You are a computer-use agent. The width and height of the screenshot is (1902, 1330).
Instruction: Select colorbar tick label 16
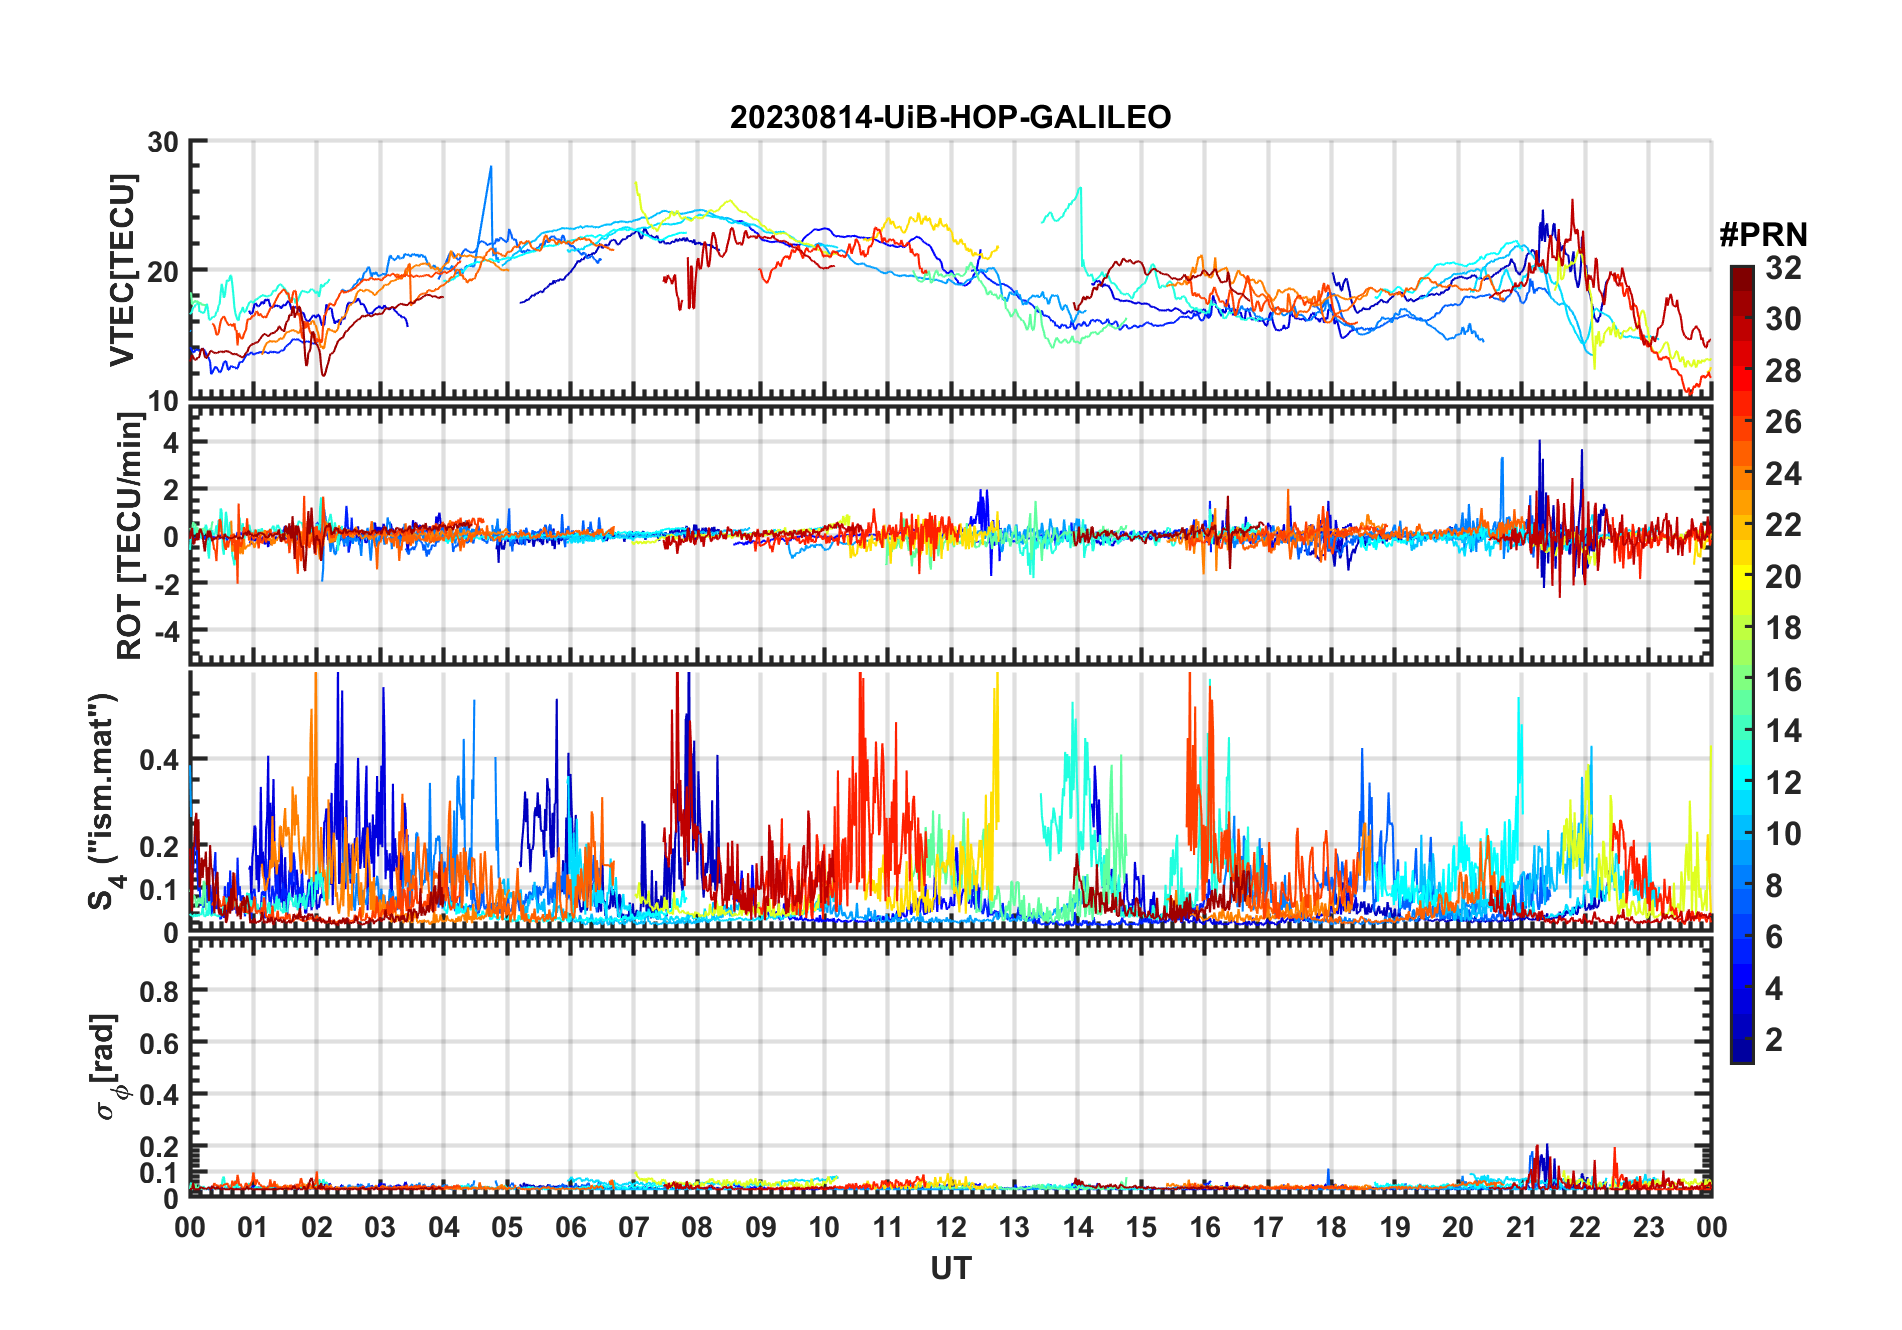[x=1783, y=680]
